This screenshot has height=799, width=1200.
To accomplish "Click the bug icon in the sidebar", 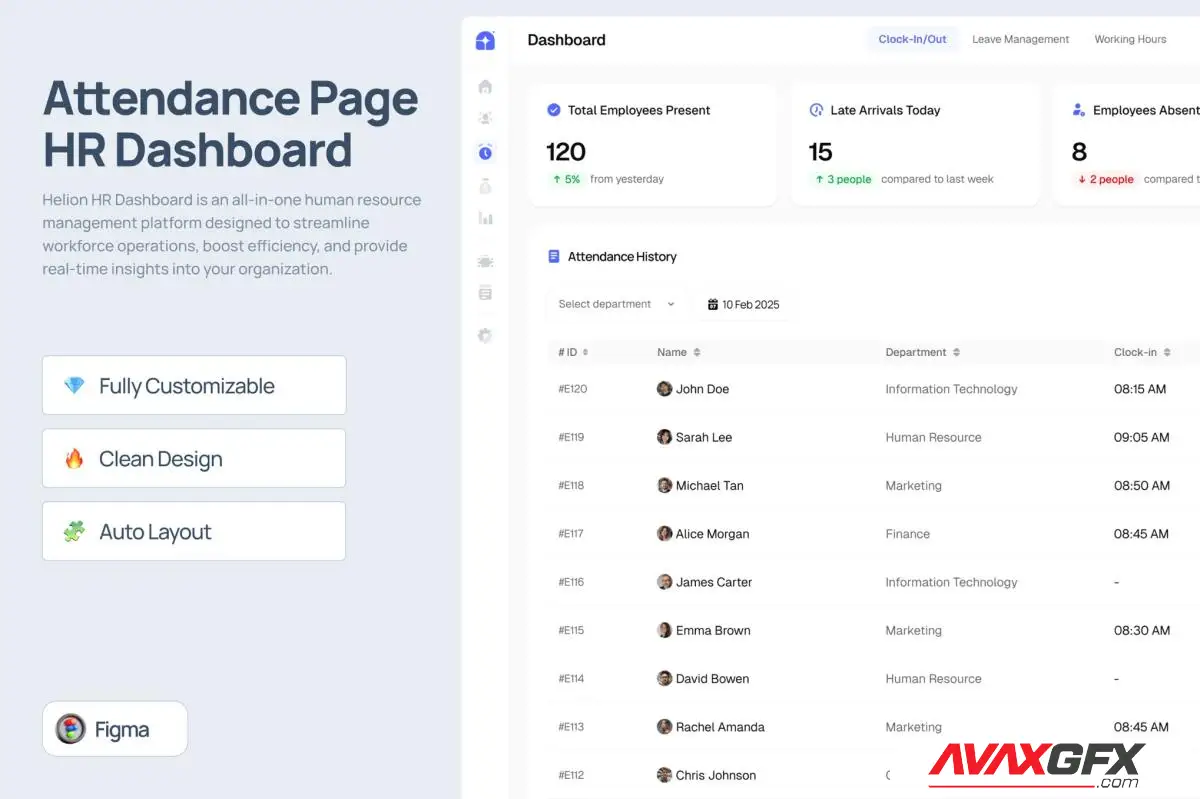I will [485, 261].
